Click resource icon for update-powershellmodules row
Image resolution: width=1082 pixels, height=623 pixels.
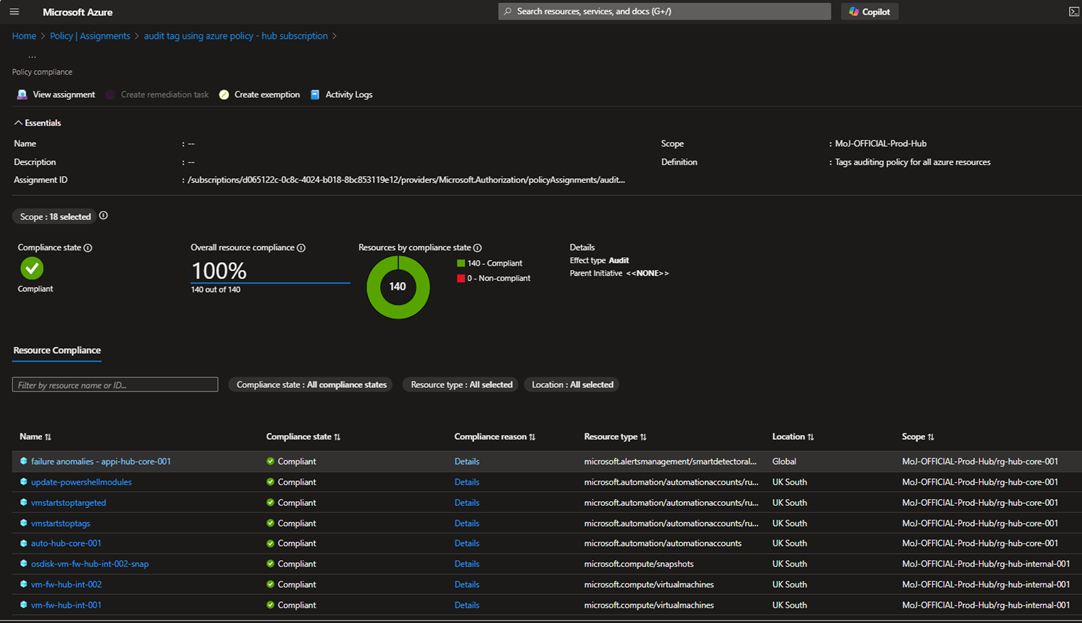point(23,482)
